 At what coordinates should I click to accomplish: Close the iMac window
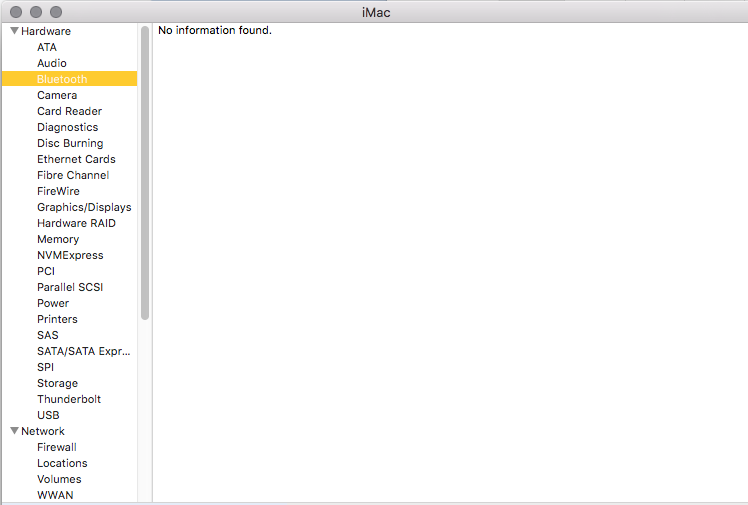16,12
